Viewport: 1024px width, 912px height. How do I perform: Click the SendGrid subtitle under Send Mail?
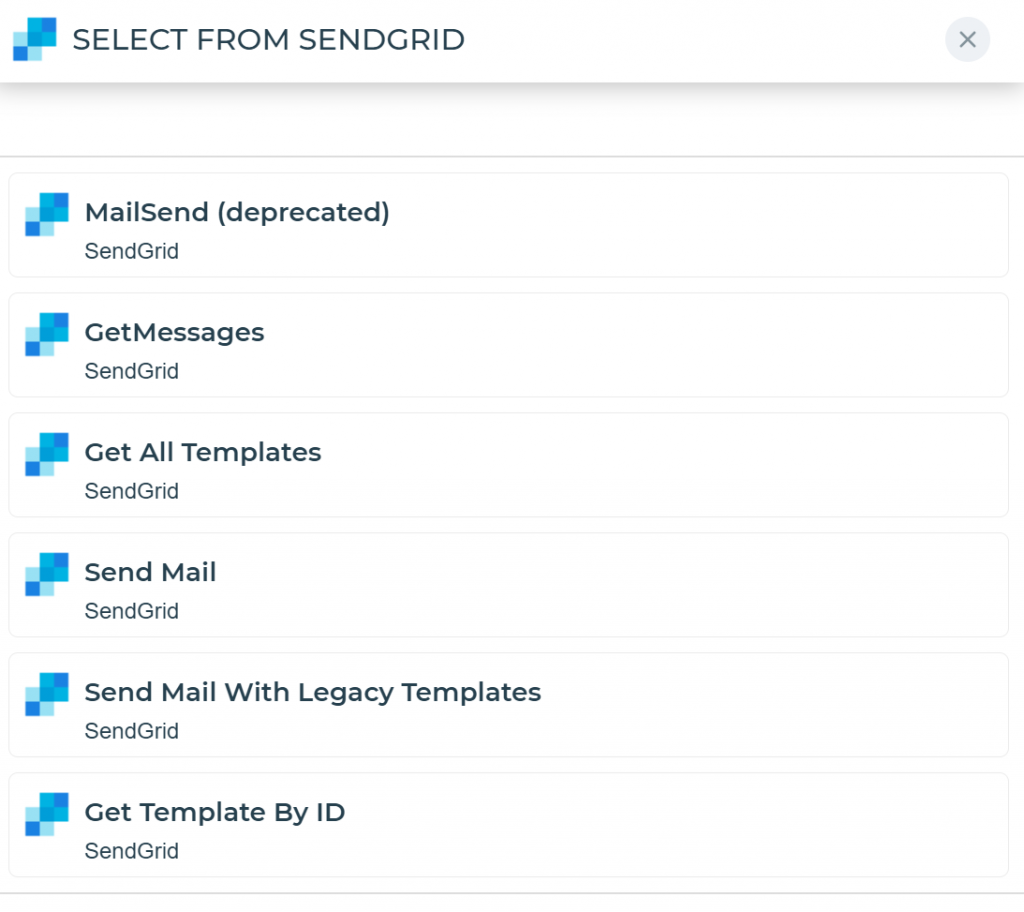pyautogui.click(x=131, y=611)
